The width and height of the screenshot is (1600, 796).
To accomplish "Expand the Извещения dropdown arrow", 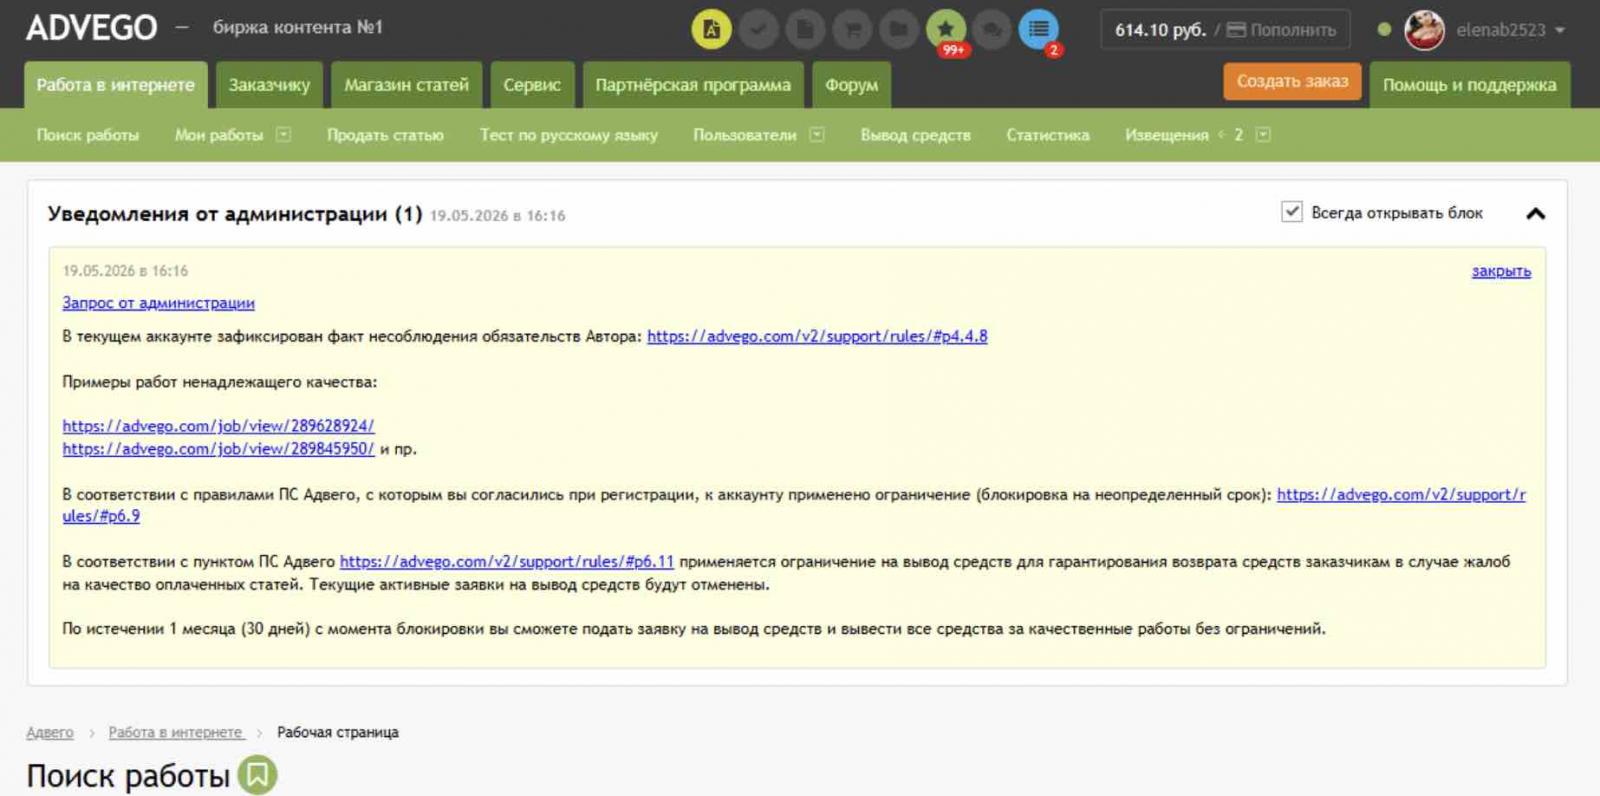I will (x=1263, y=134).
